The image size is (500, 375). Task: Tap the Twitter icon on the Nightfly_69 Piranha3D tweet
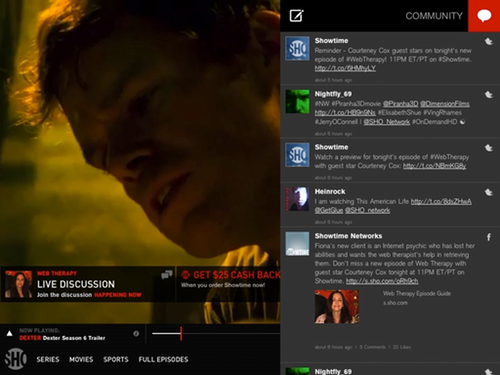click(489, 95)
